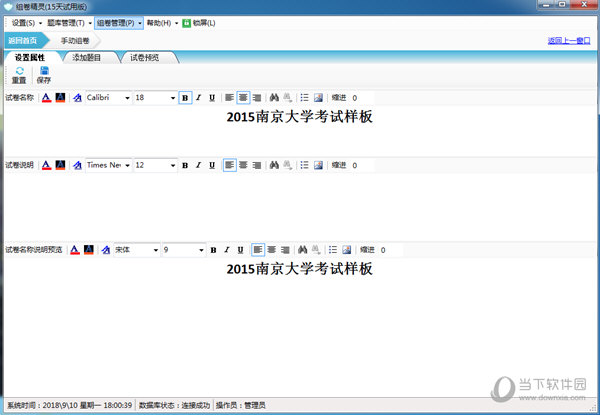This screenshot has width=600, height=415.
Task: Click 手动组卷 breadcrumb
Action: (75, 40)
